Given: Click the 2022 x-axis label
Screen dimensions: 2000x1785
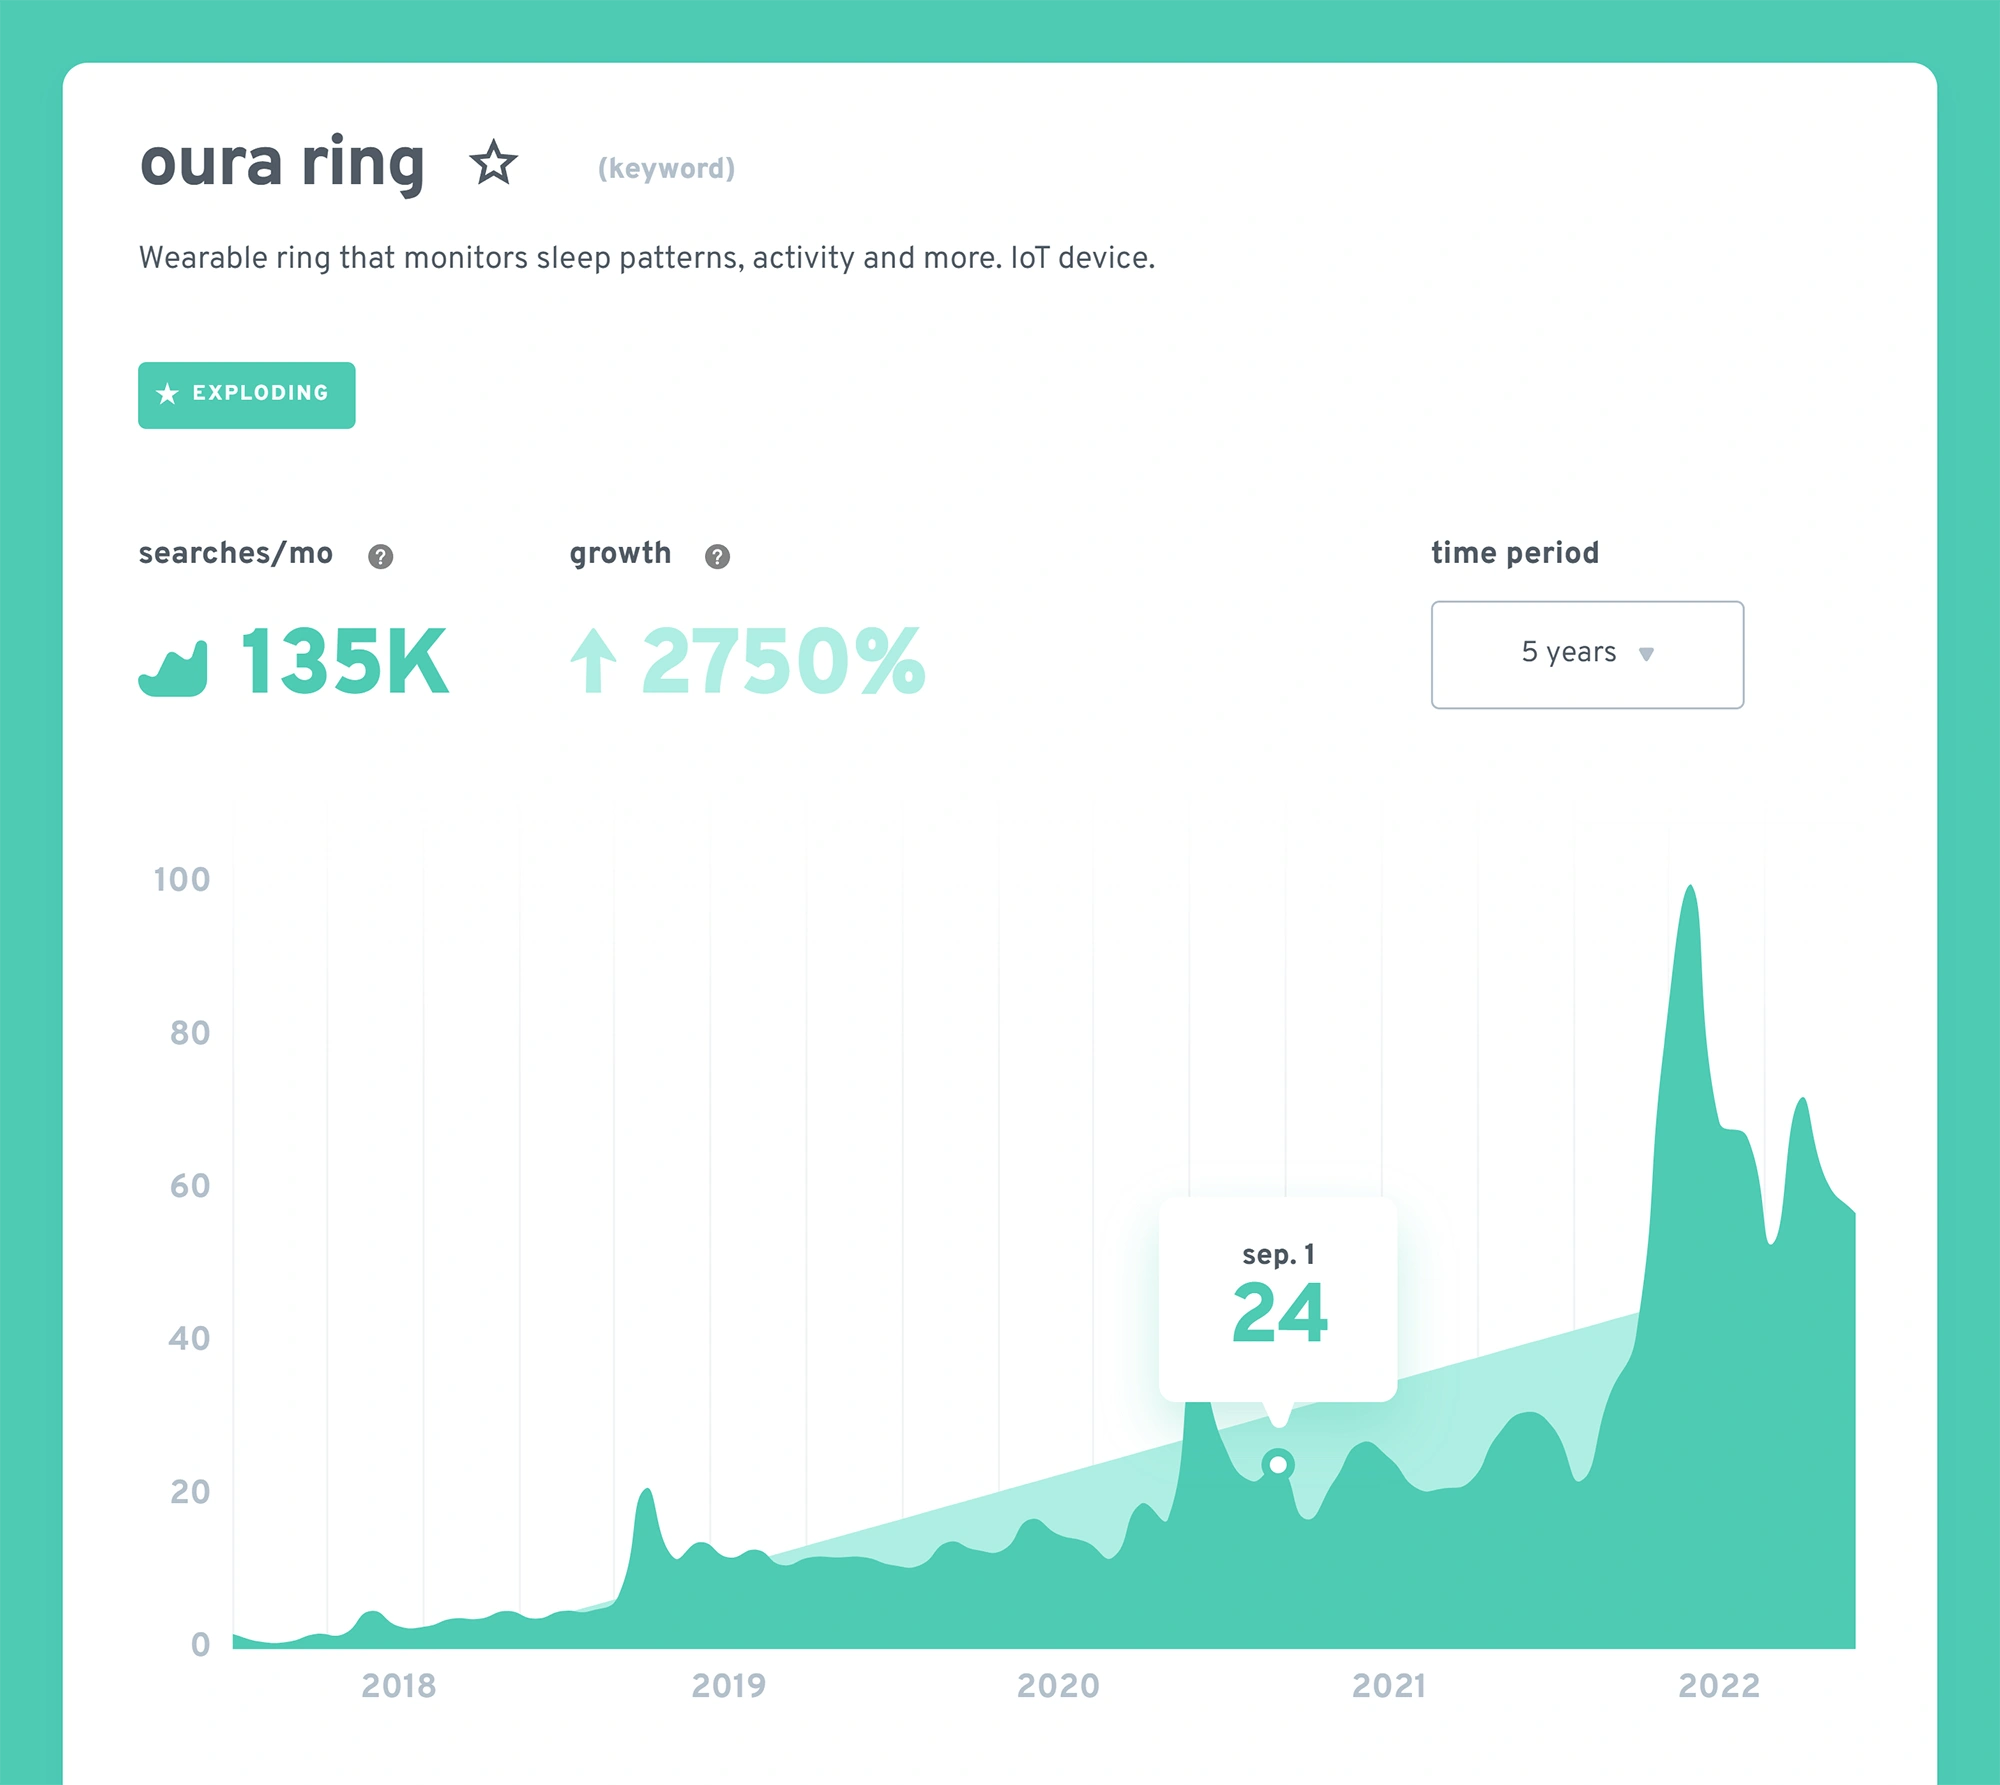Looking at the screenshot, I should click(x=1719, y=1686).
